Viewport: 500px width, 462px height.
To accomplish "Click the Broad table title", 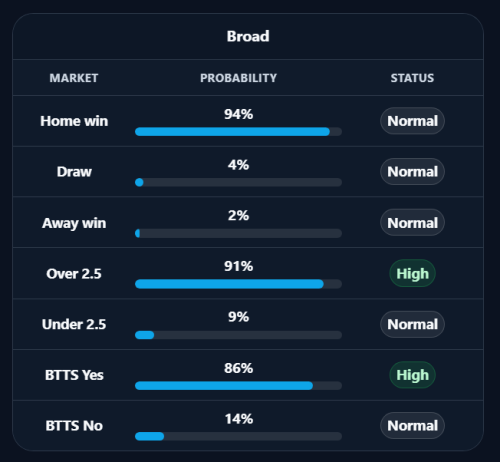I will pos(248,36).
